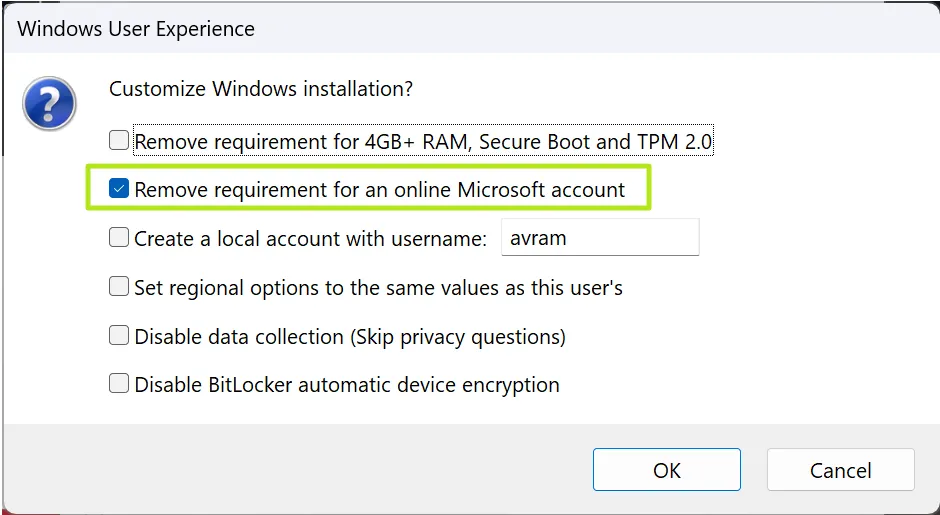Viewport: 940px width, 515px height.
Task: Check the Set regional options checkbox
Action: pyautogui.click(x=119, y=287)
